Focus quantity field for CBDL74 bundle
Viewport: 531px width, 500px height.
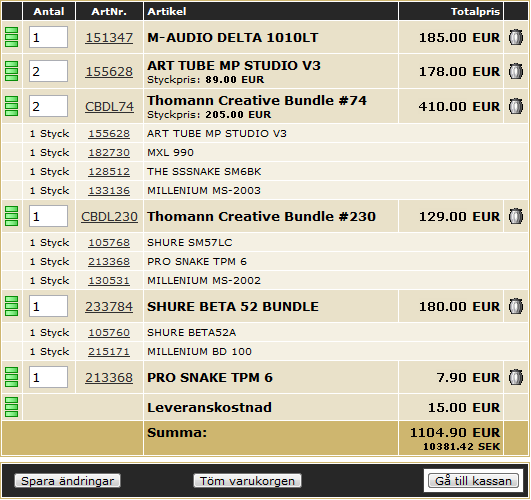point(48,106)
